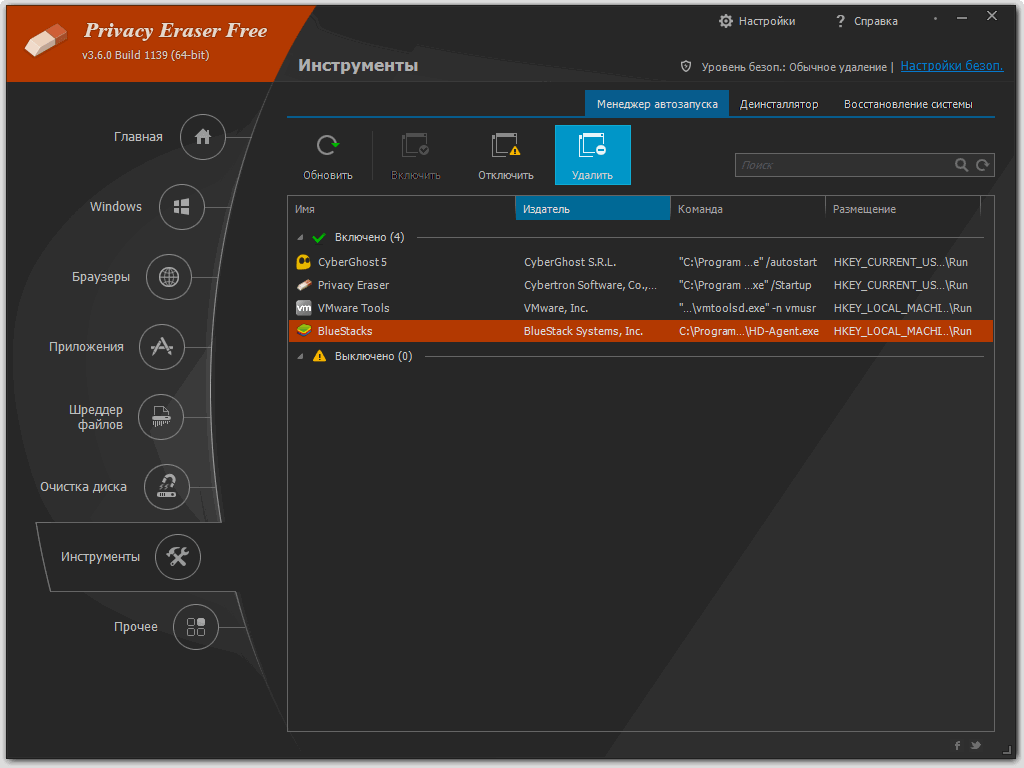Click BlueStack Systems, Inc. publisher cell
1024x768 pixels.
(x=583, y=330)
